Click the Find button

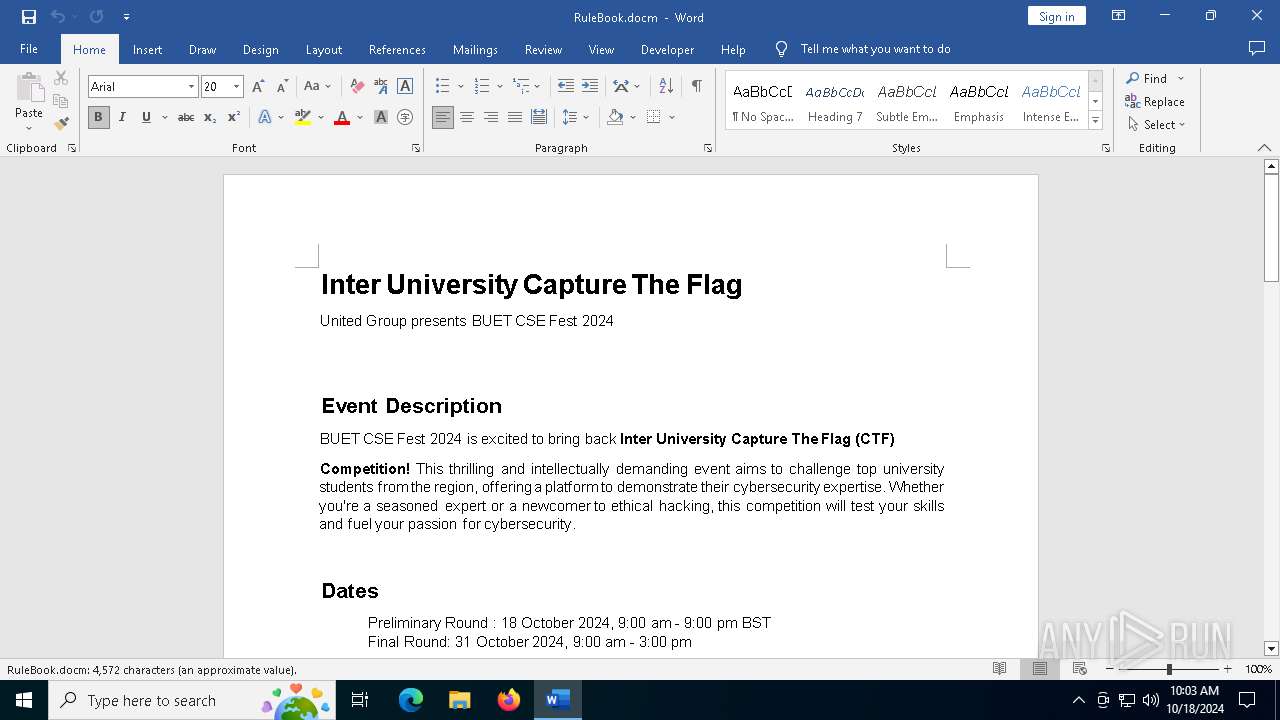pyautogui.click(x=1146, y=78)
